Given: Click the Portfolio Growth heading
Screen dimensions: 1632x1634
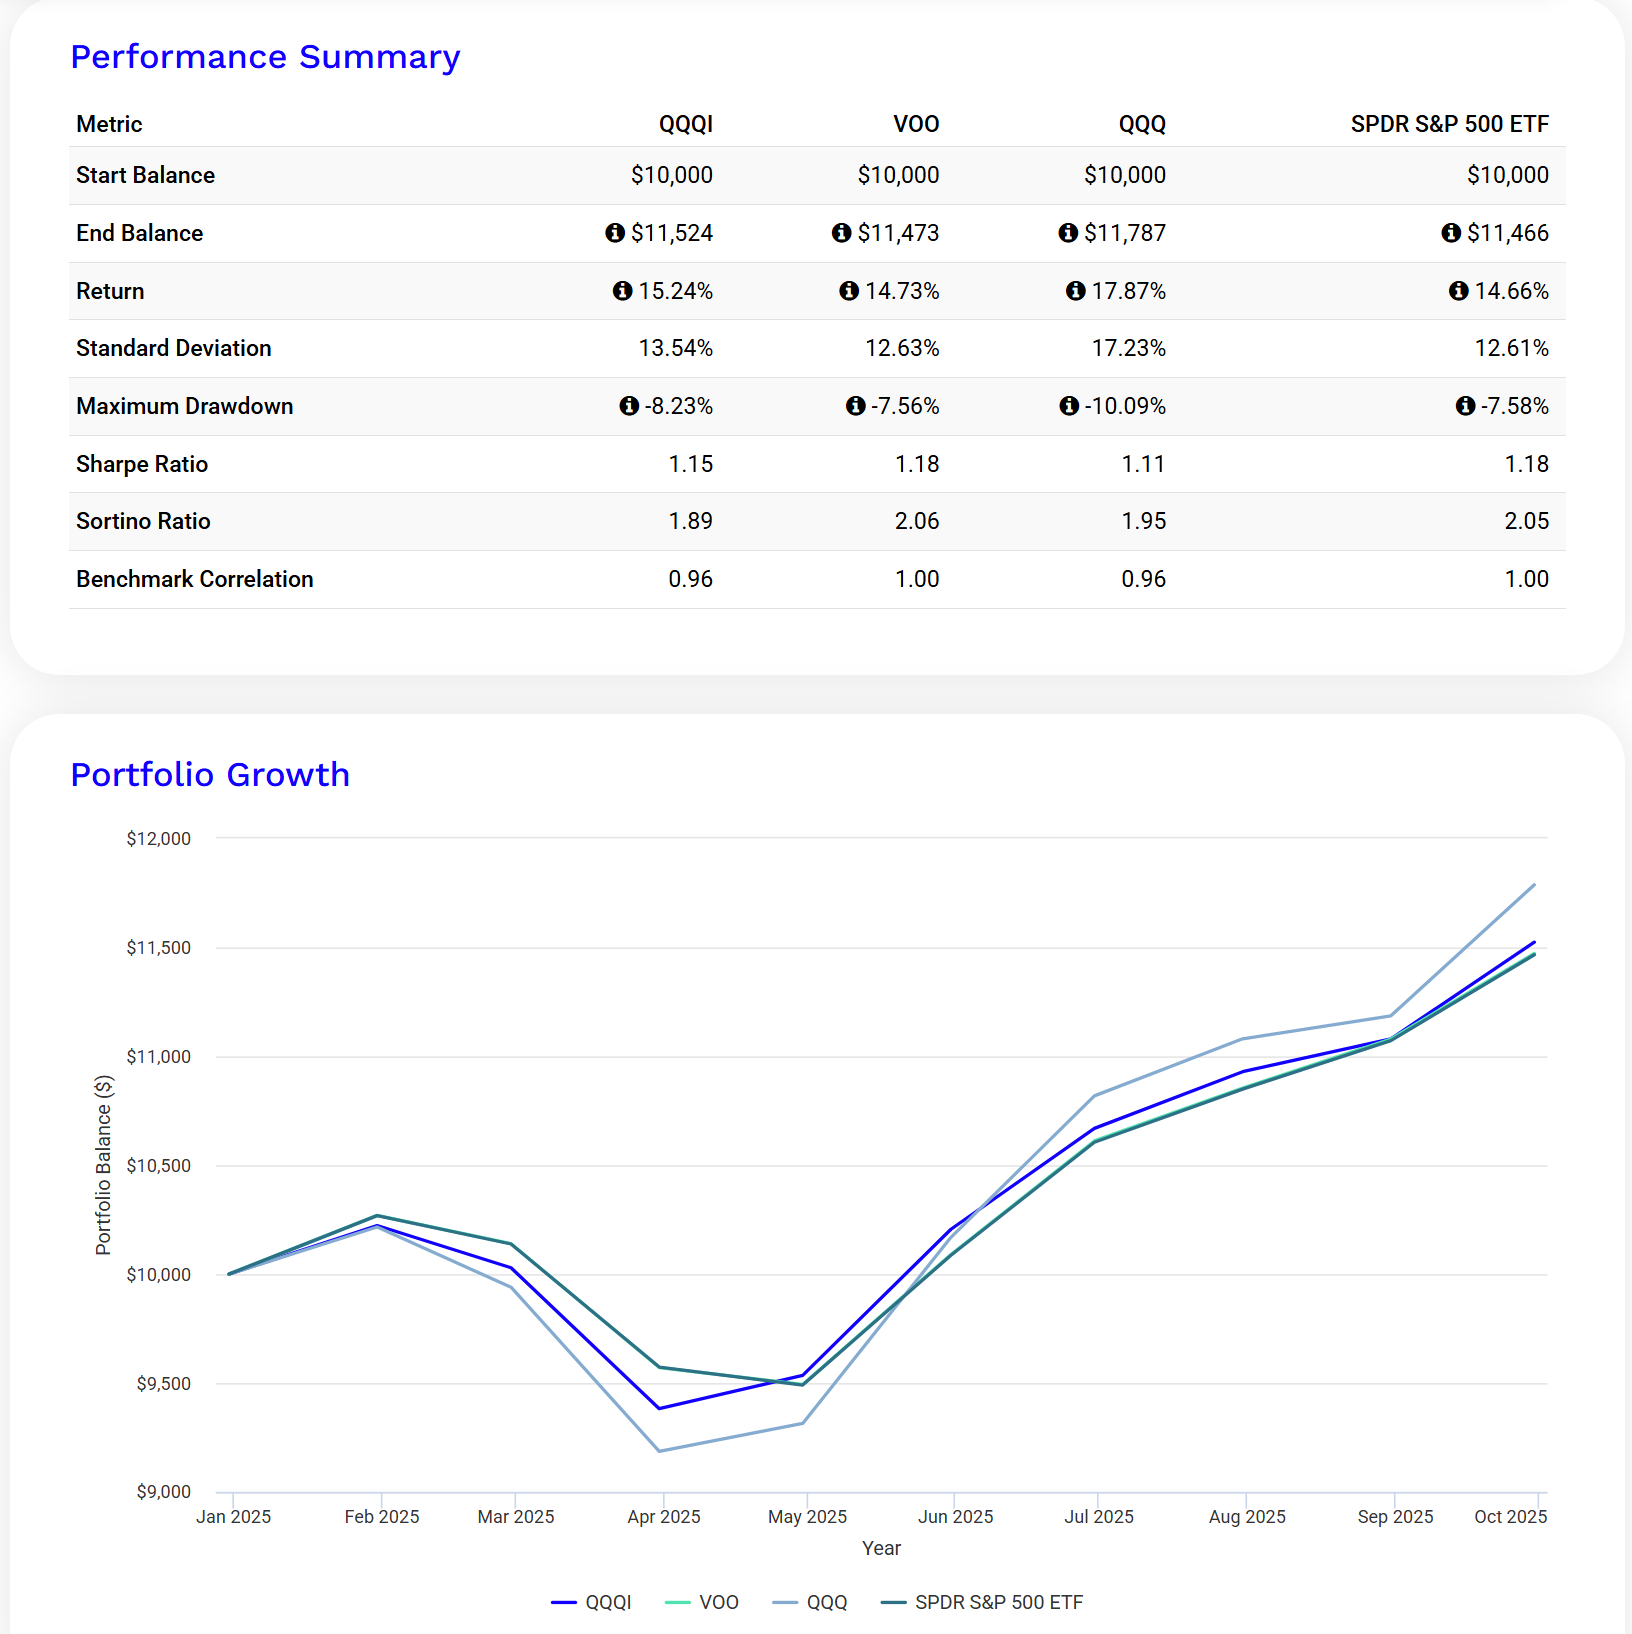Looking at the screenshot, I should 210,775.
